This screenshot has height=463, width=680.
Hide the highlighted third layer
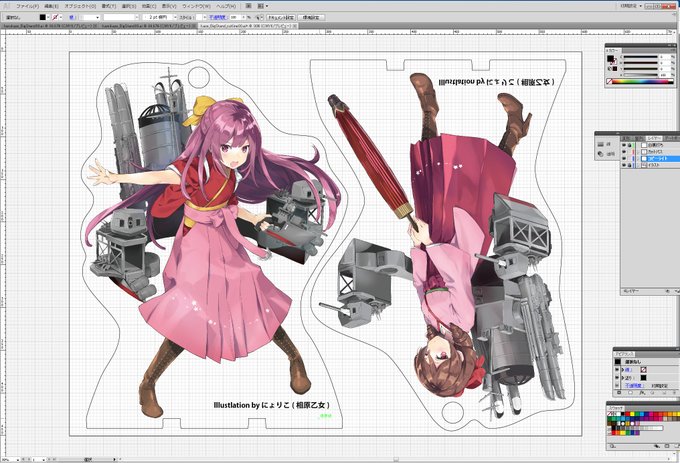624,158
